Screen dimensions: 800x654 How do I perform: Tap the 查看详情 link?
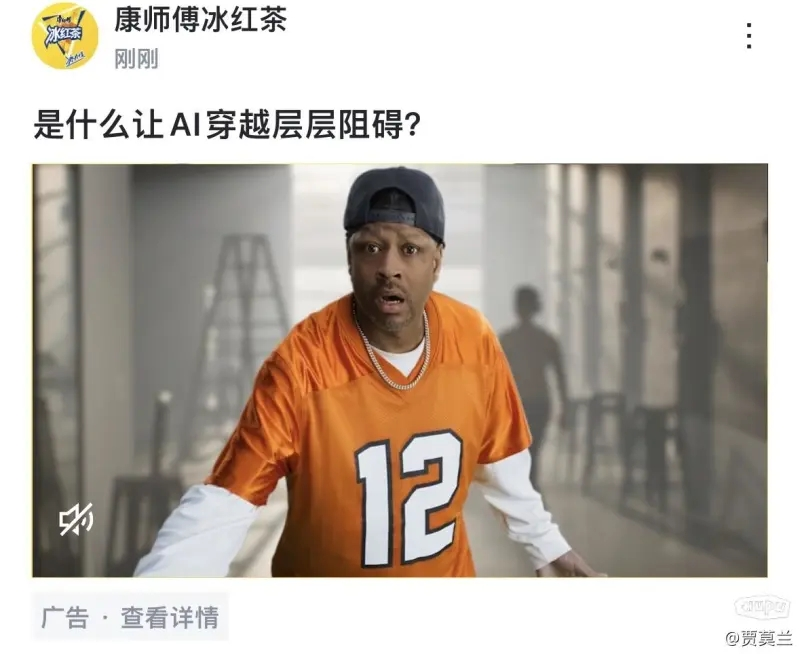tap(170, 617)
